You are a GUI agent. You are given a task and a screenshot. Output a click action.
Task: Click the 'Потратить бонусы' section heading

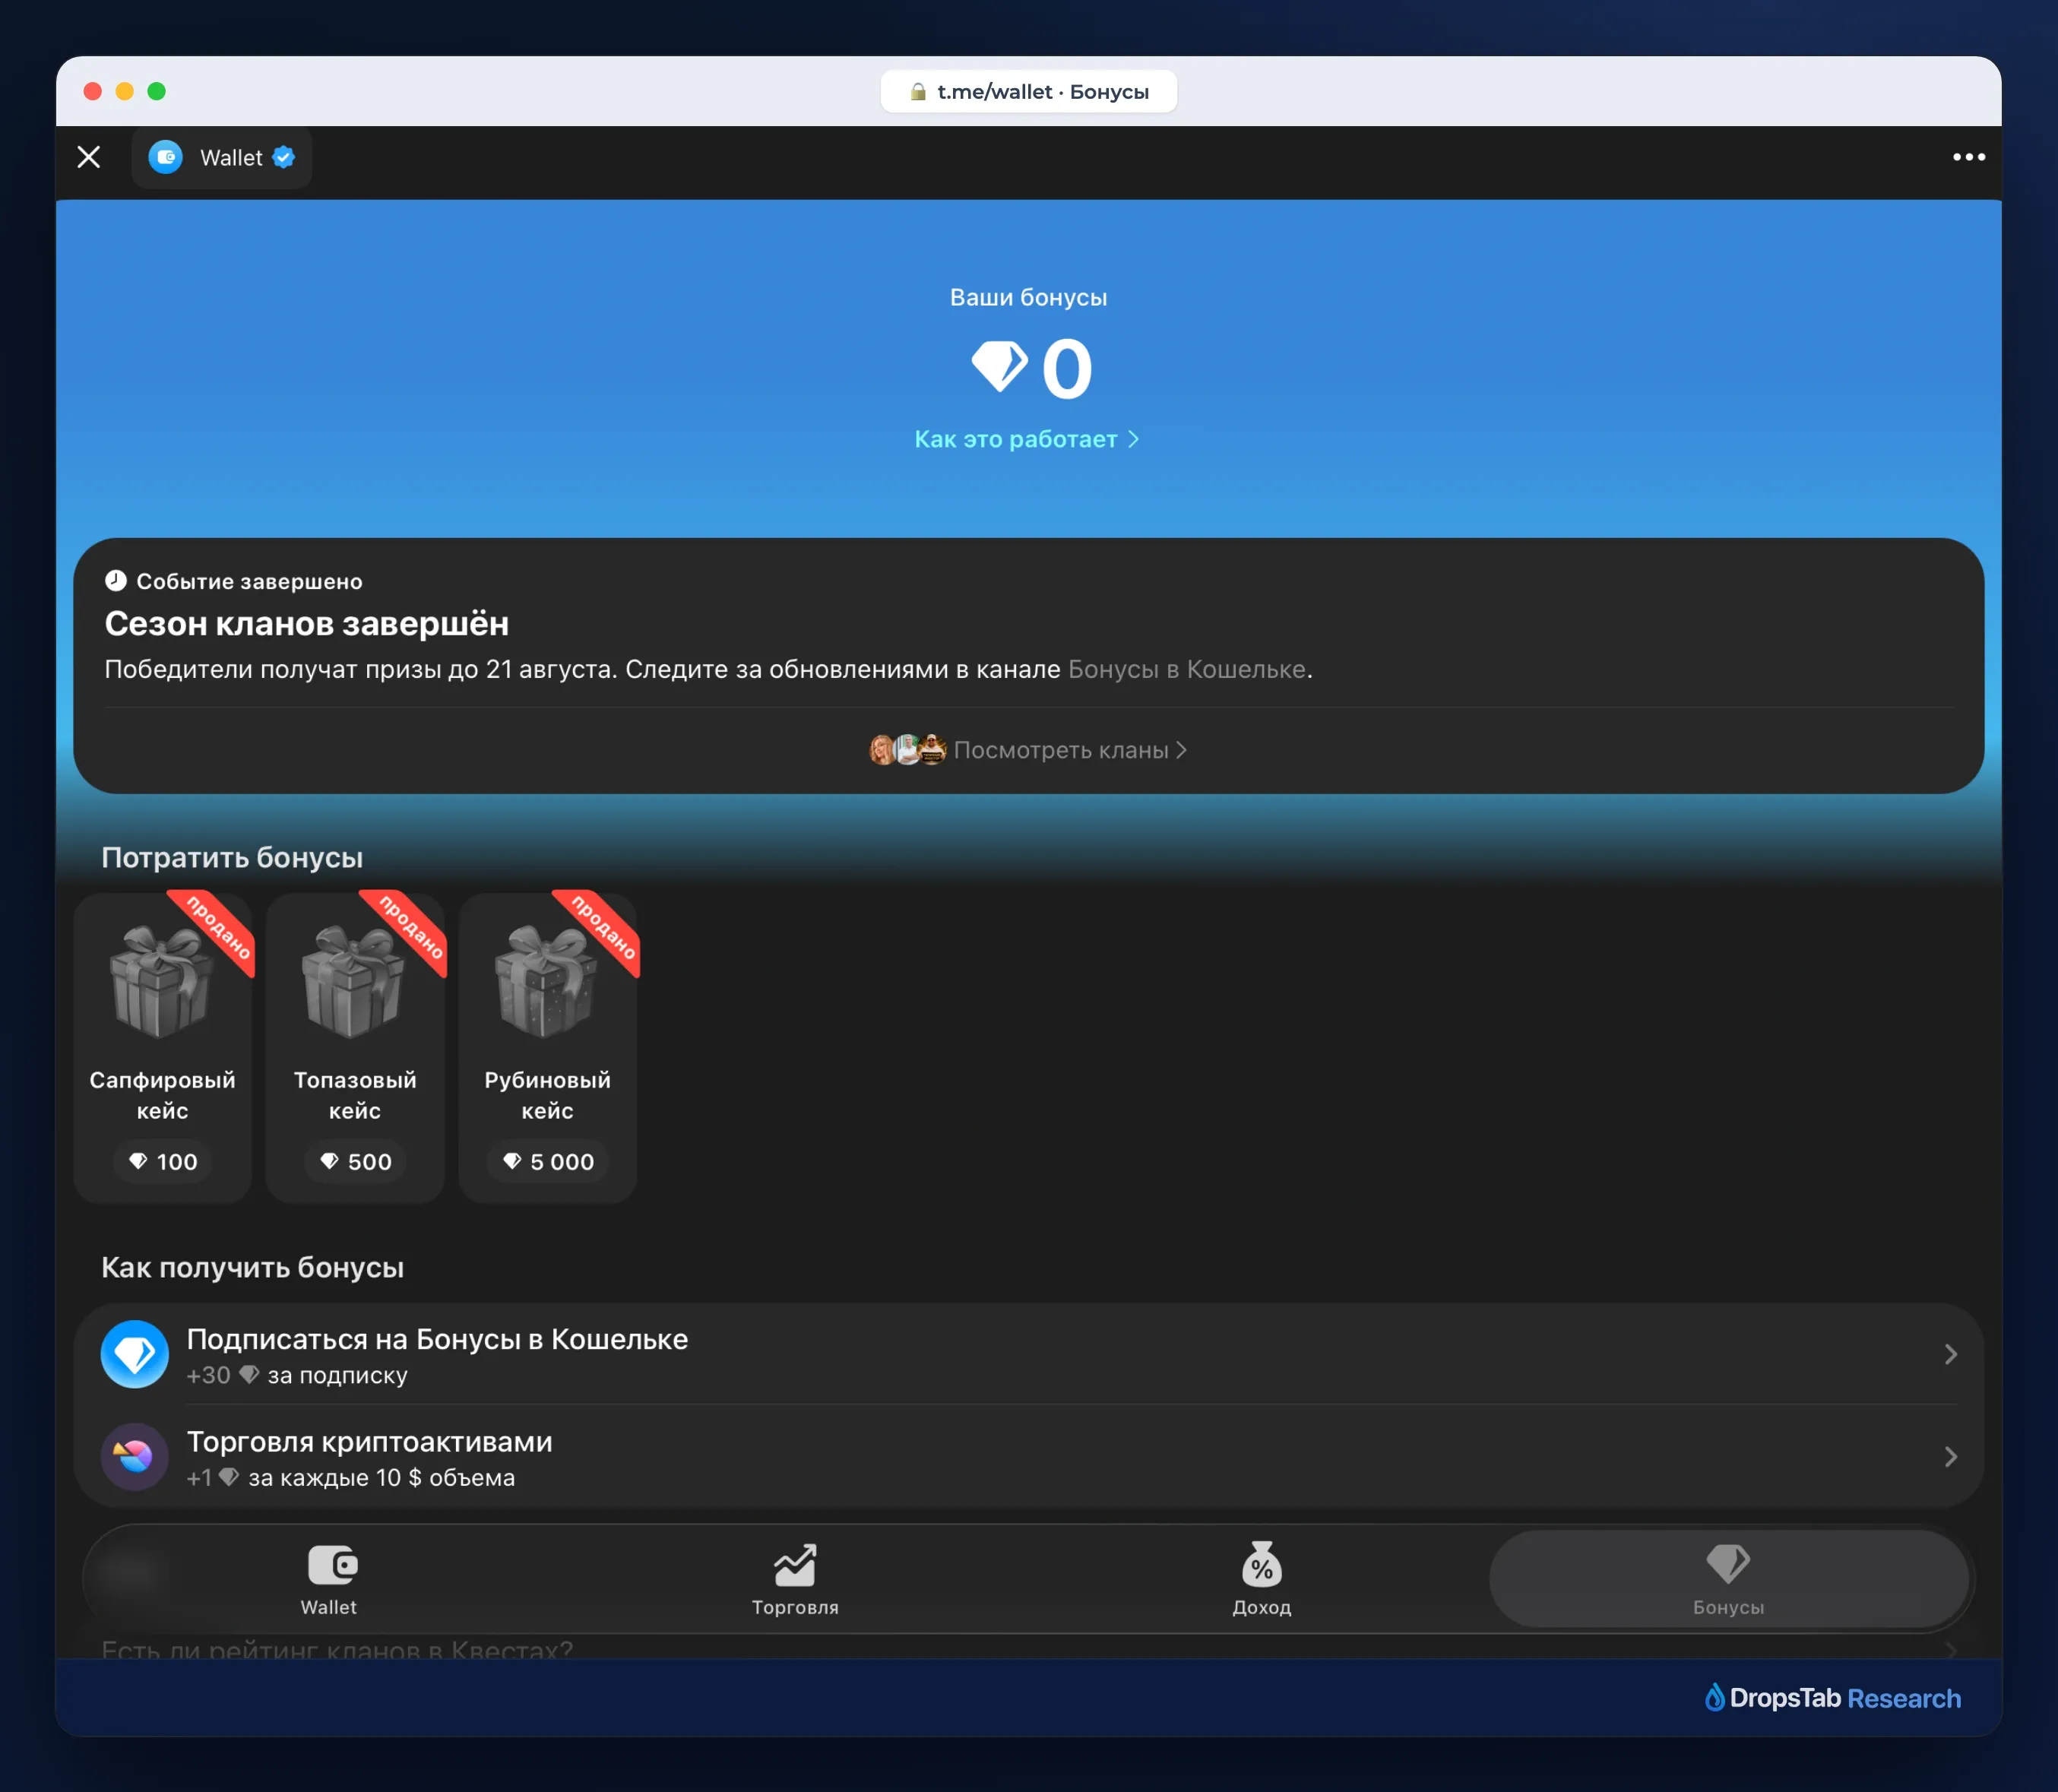coord(232,857)
